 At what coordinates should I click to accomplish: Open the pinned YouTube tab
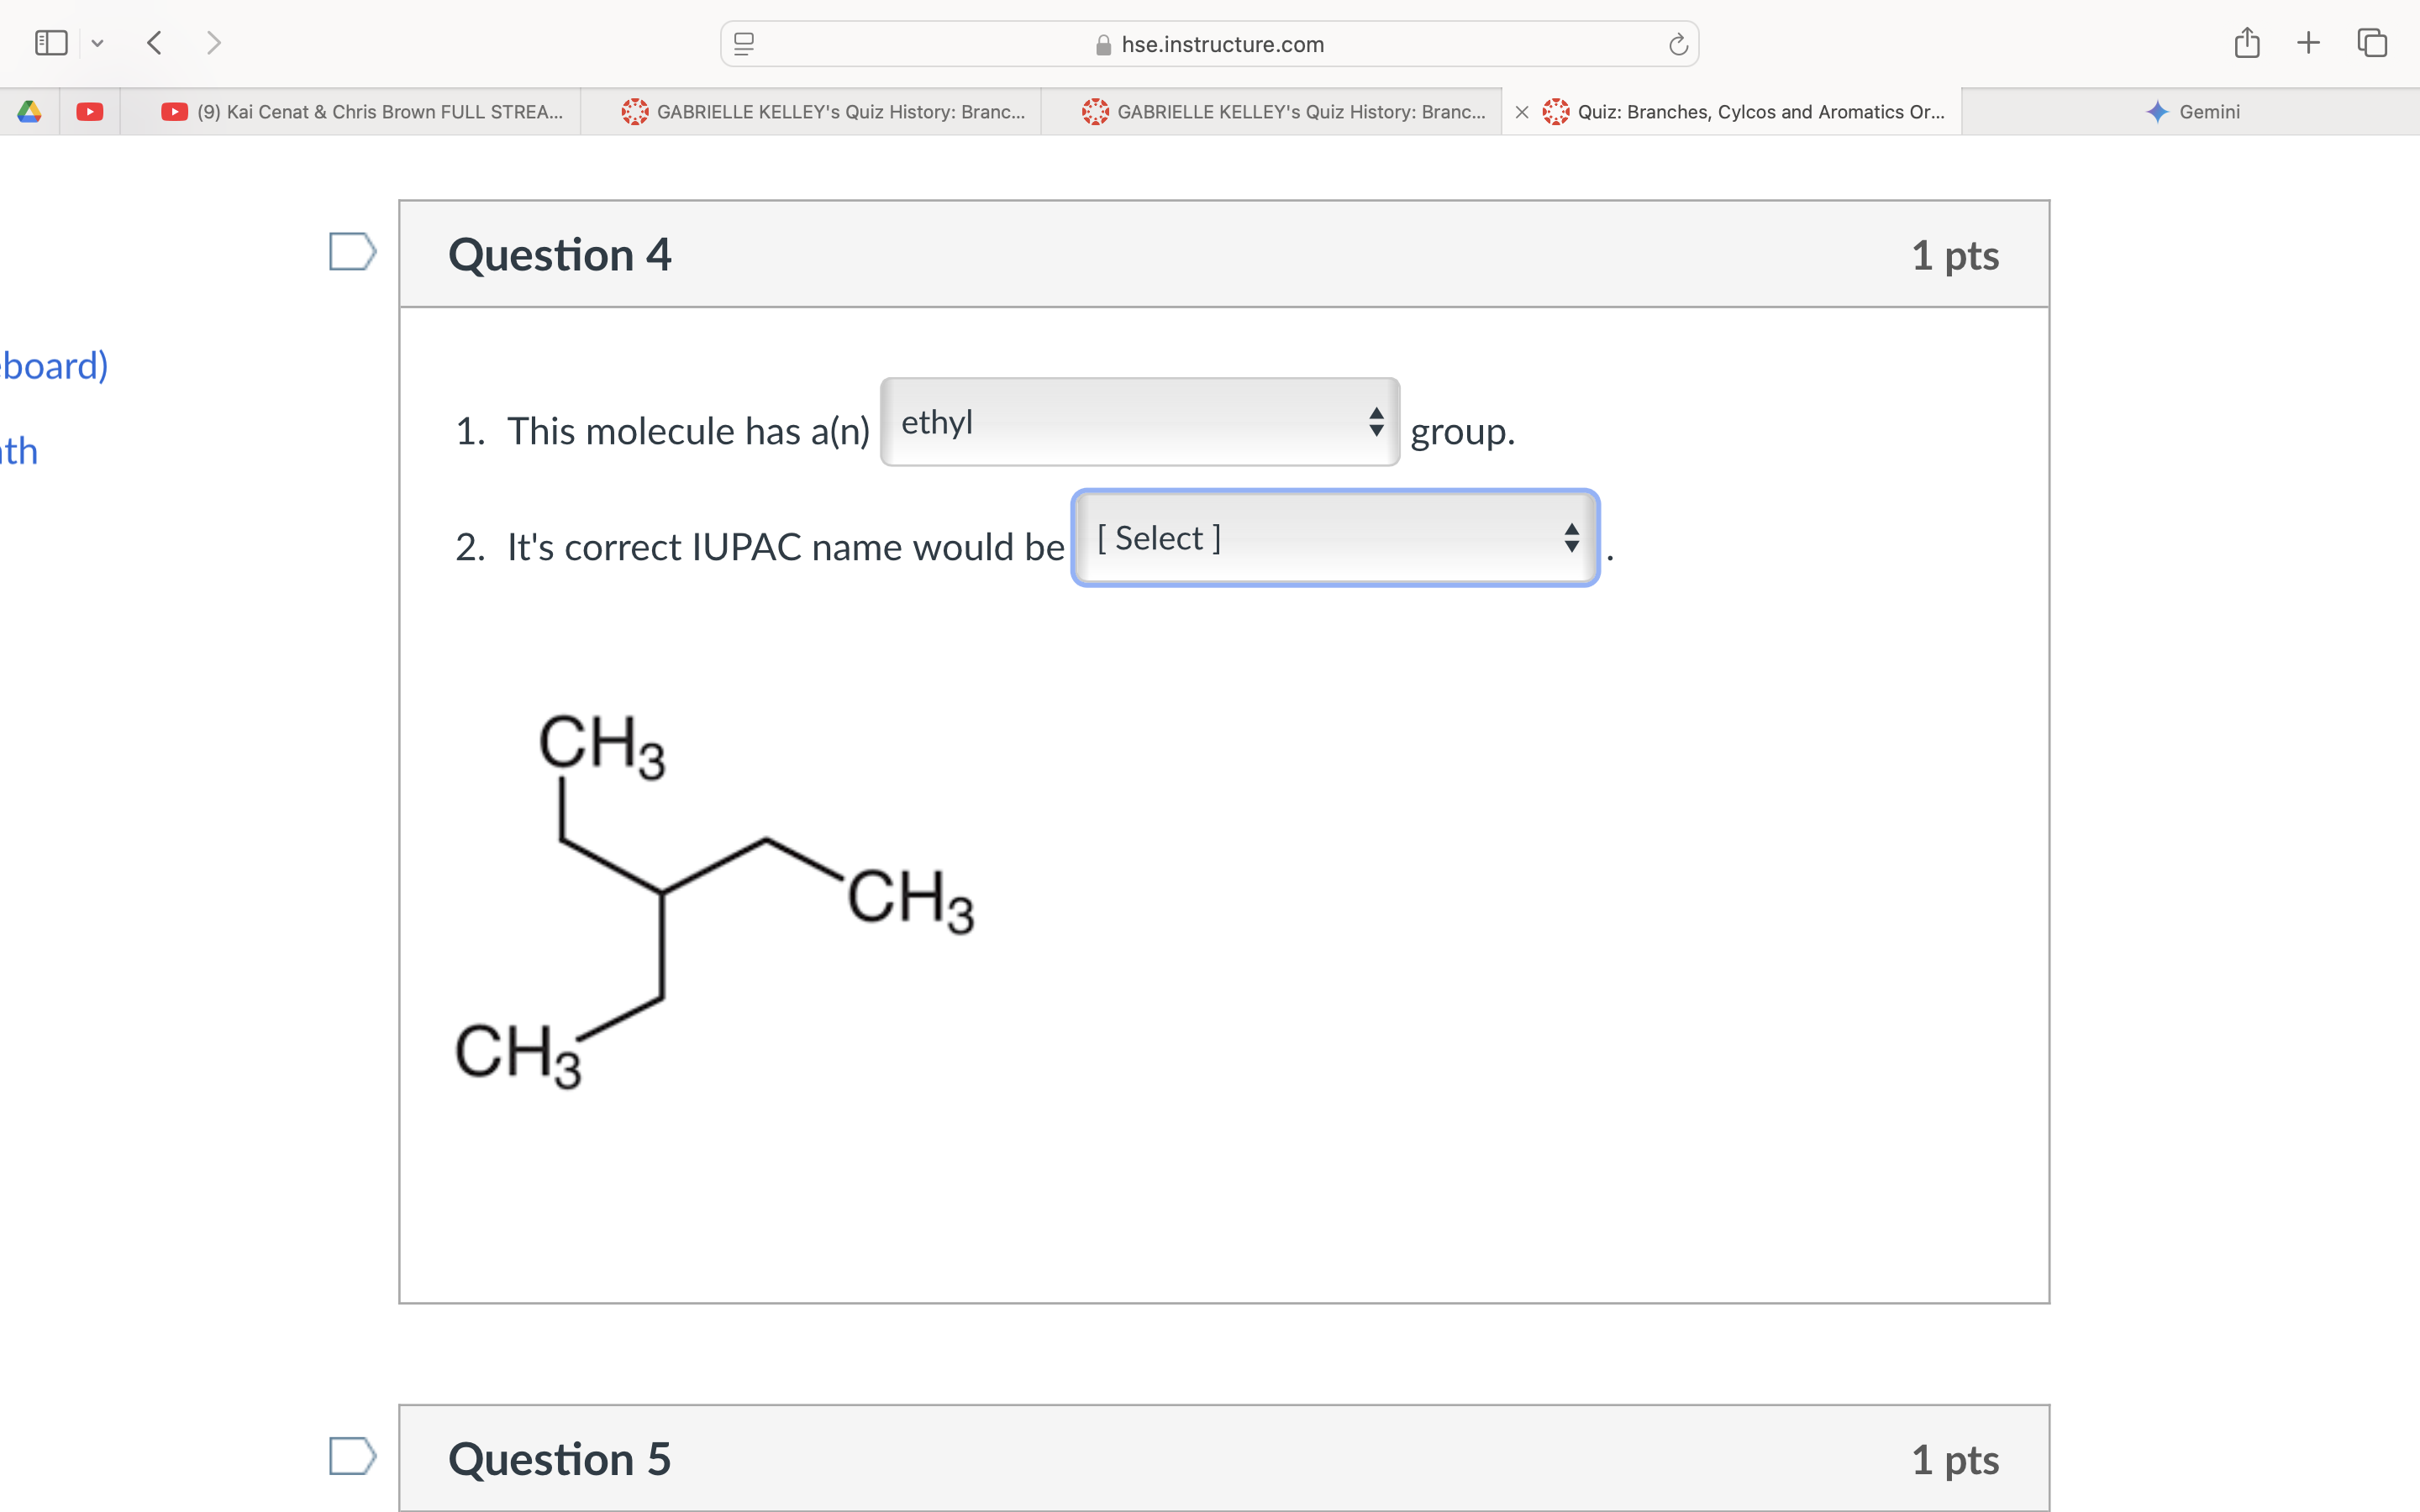pyautogui.click(x=90, y=112)
